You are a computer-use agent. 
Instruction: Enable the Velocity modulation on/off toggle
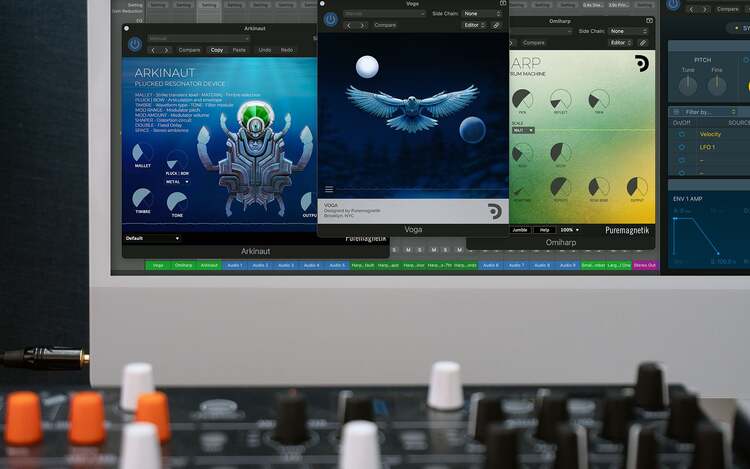click(x=681, y=134)
